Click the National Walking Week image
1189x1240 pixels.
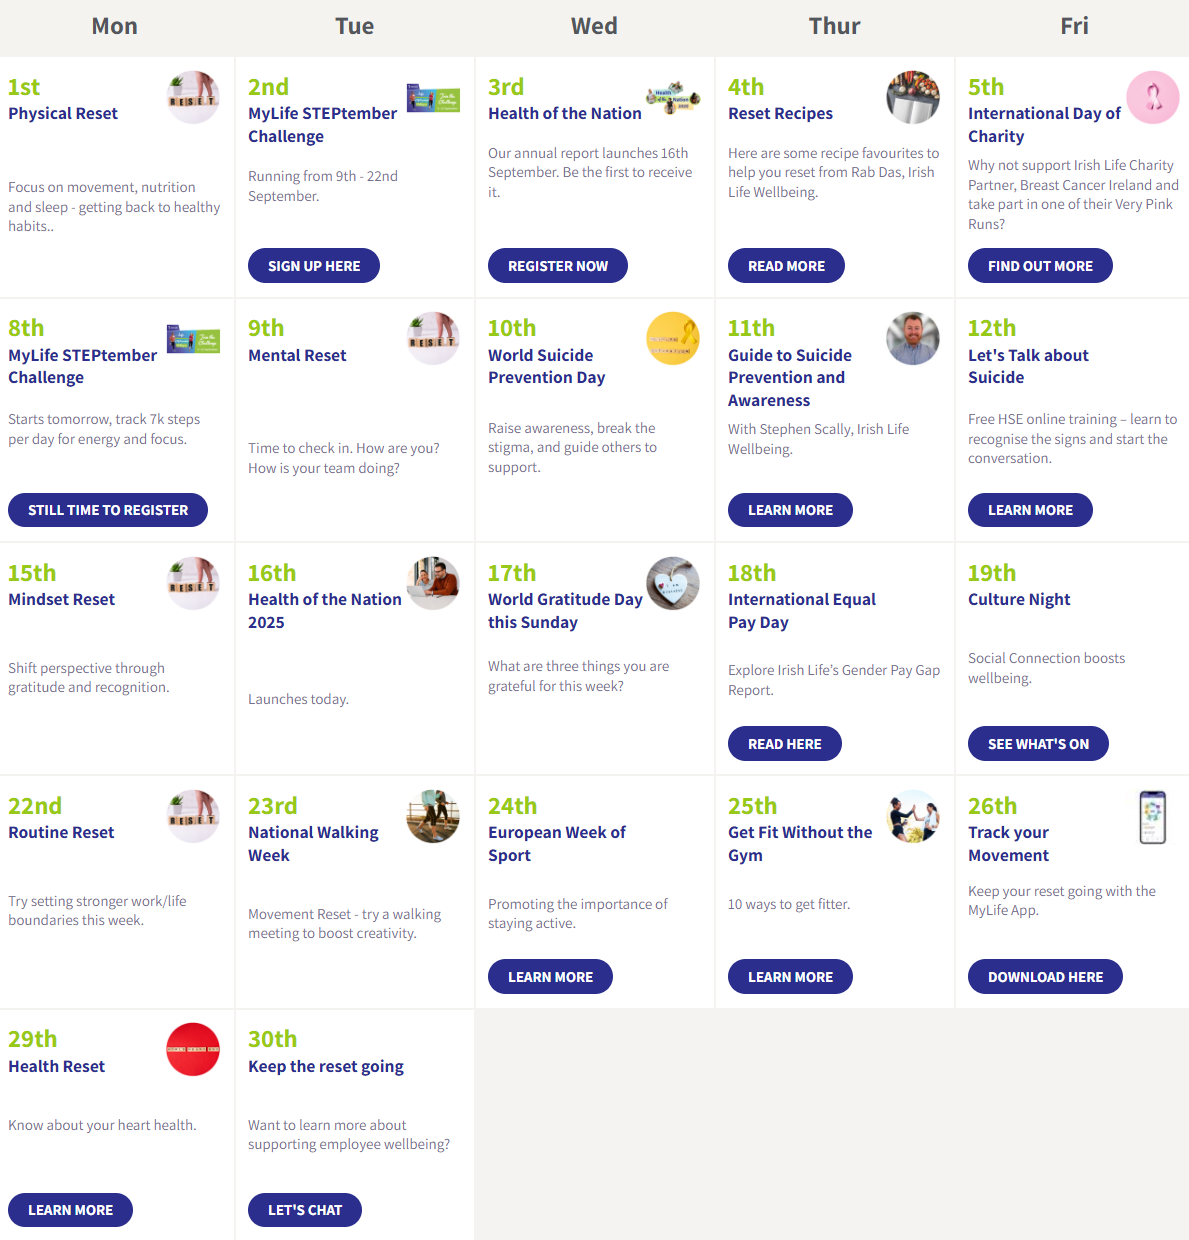click(433, 816)
